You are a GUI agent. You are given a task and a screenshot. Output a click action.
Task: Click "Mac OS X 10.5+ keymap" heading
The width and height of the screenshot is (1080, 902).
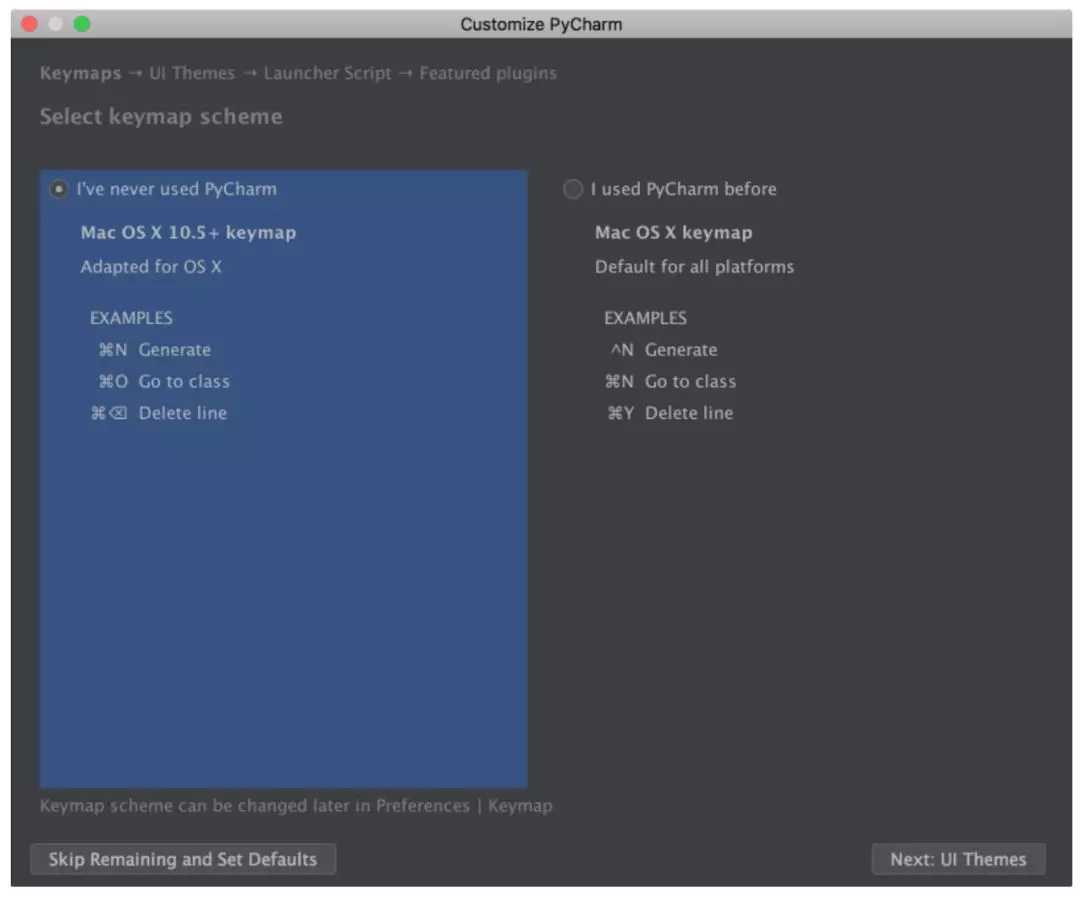[188, 233]
